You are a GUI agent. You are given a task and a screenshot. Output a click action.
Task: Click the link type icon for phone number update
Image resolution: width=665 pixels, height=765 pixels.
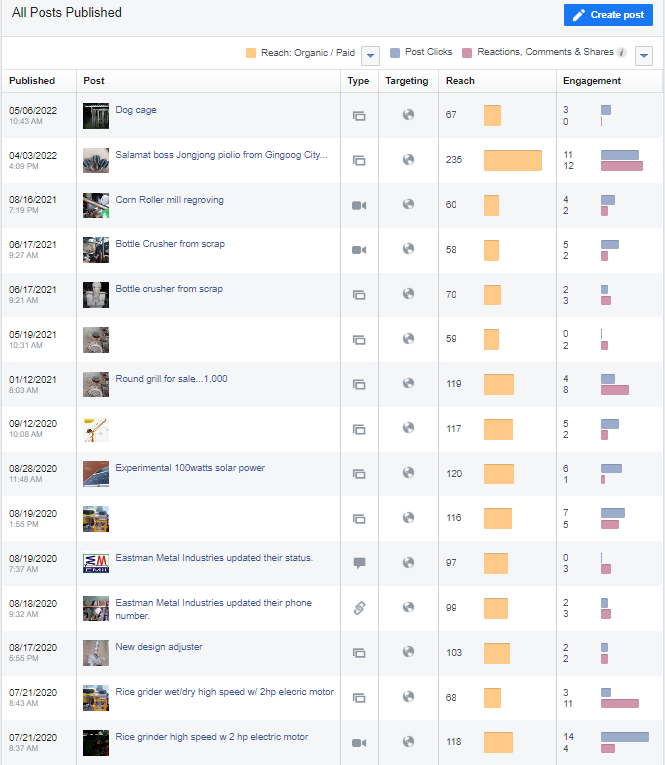[359, 608]
